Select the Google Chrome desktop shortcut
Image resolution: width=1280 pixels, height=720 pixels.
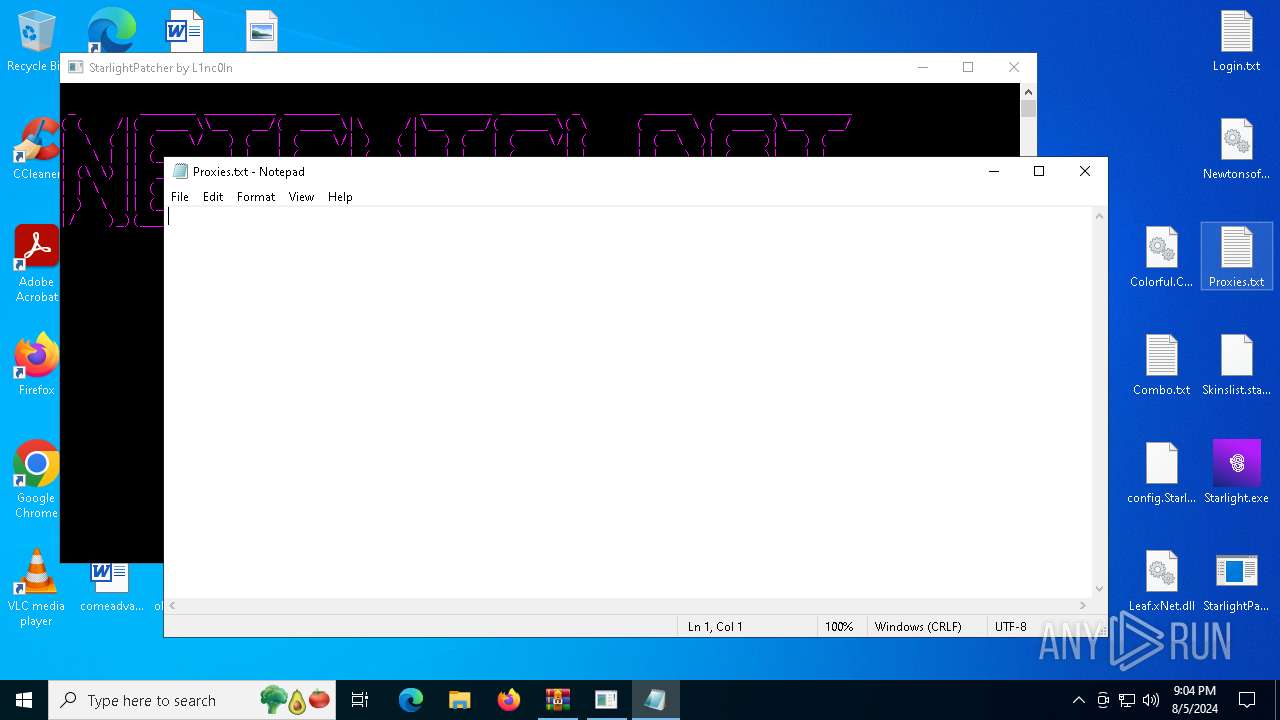[36, 480]
